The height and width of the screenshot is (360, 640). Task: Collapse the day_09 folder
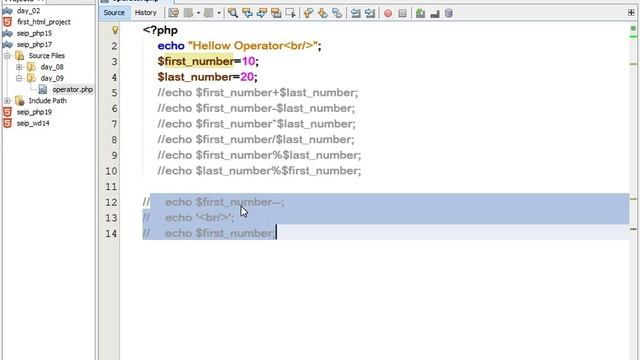tap(19, 78)
